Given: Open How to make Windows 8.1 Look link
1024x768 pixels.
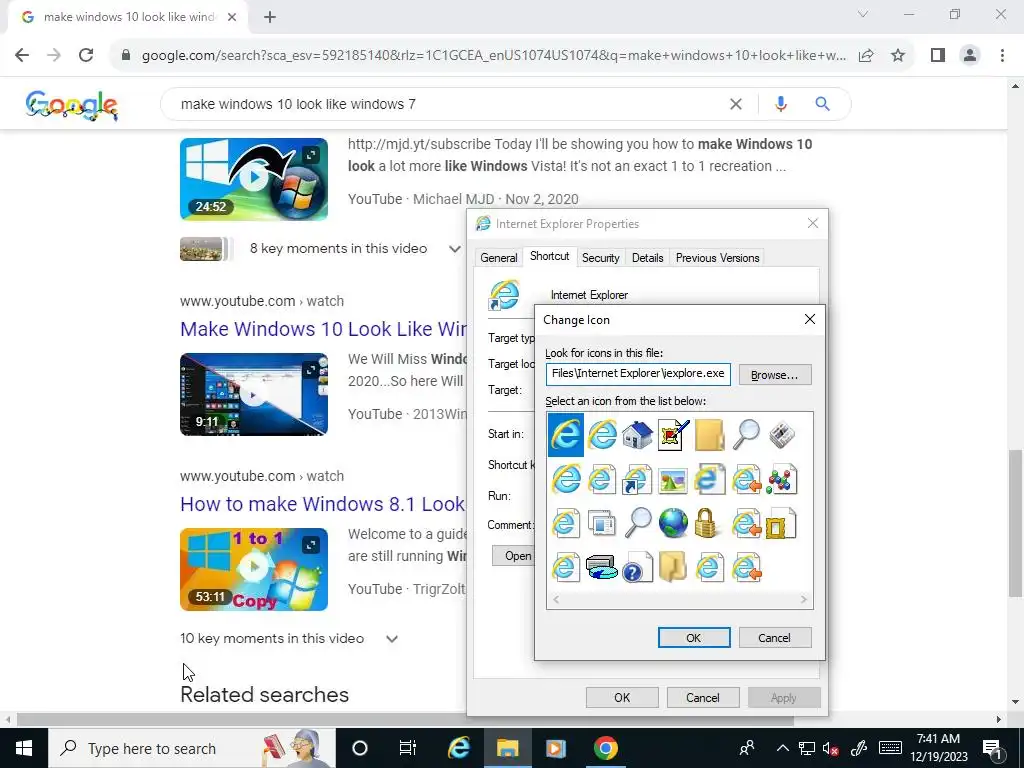Looking at the screenshot, I should (323, 504).
